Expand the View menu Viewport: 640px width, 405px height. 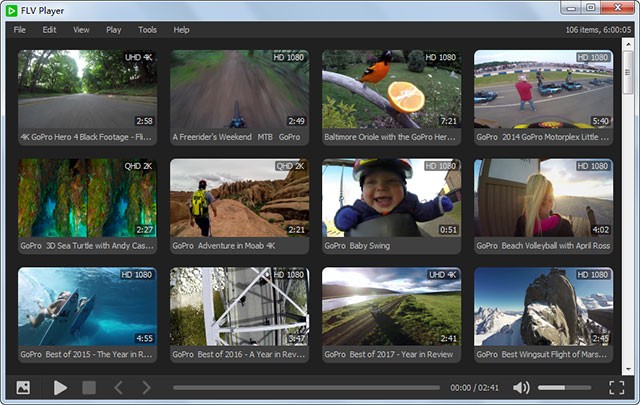click(81, 30)
